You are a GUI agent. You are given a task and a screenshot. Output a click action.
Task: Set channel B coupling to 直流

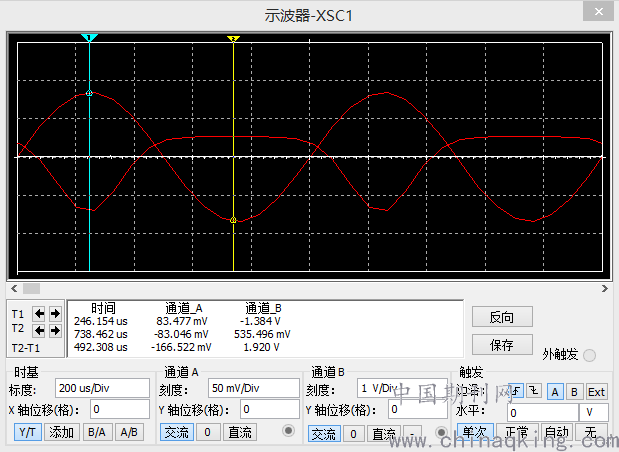[x=384, y=434]
